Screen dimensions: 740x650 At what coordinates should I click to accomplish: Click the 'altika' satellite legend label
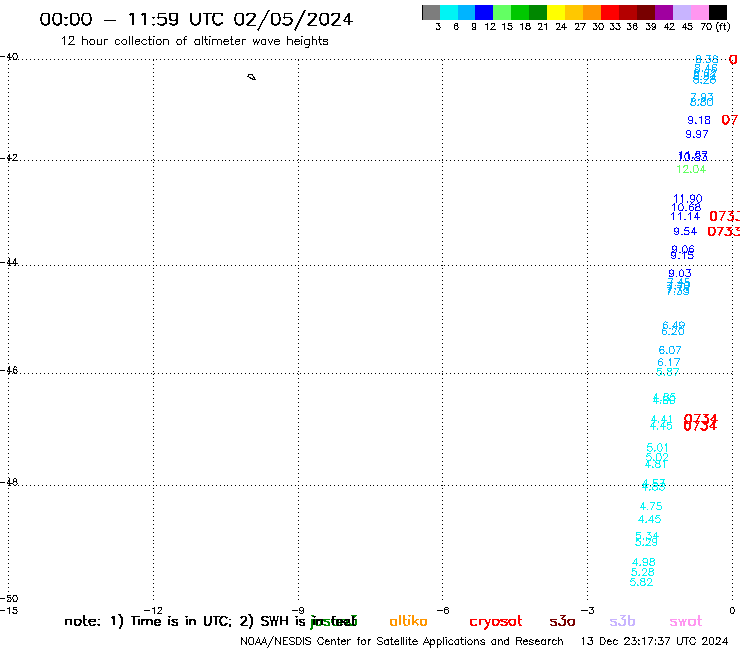408,621
